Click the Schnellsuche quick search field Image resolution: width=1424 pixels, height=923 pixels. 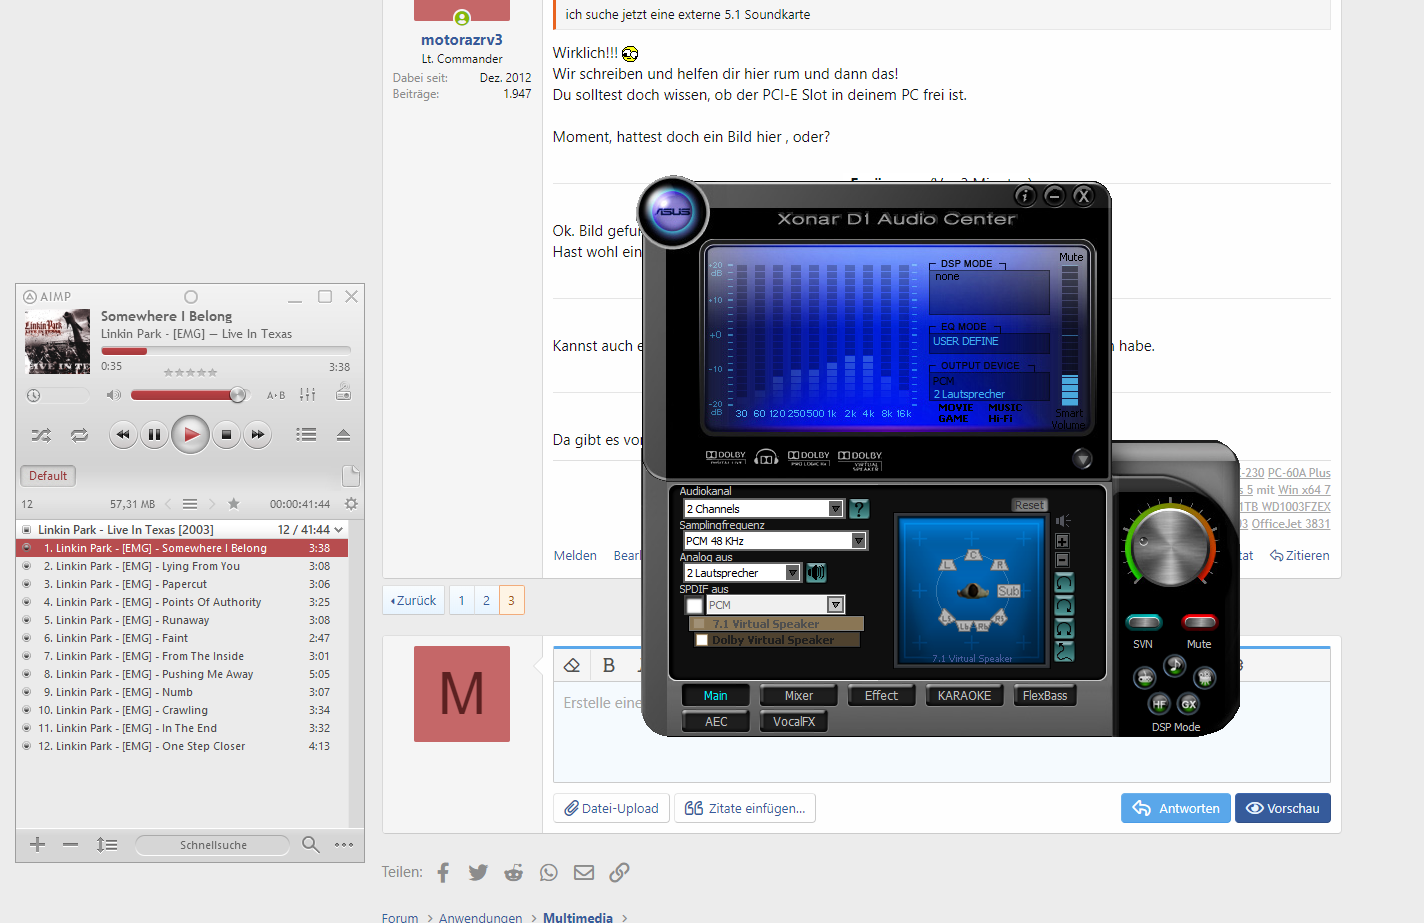pos(213,845)
